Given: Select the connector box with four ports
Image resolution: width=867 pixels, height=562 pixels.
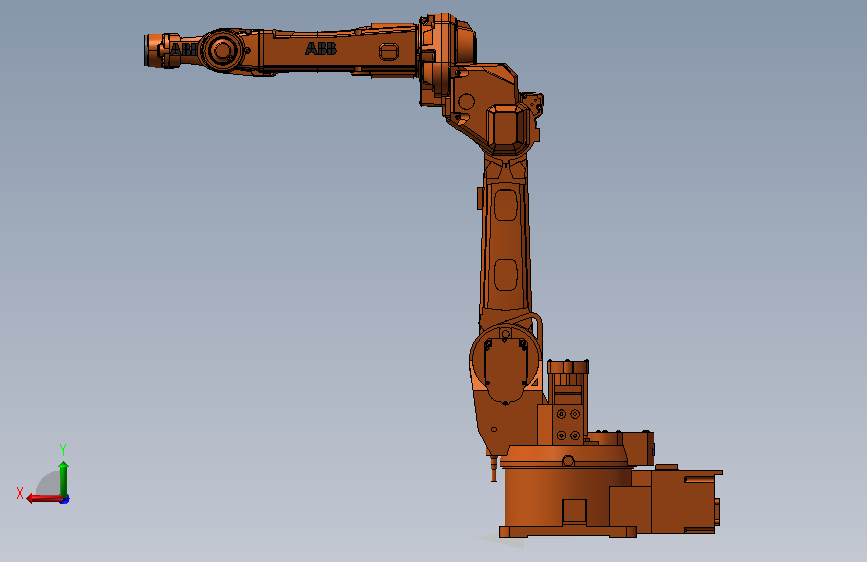Looking at the screenshot, I should [568, 425].
